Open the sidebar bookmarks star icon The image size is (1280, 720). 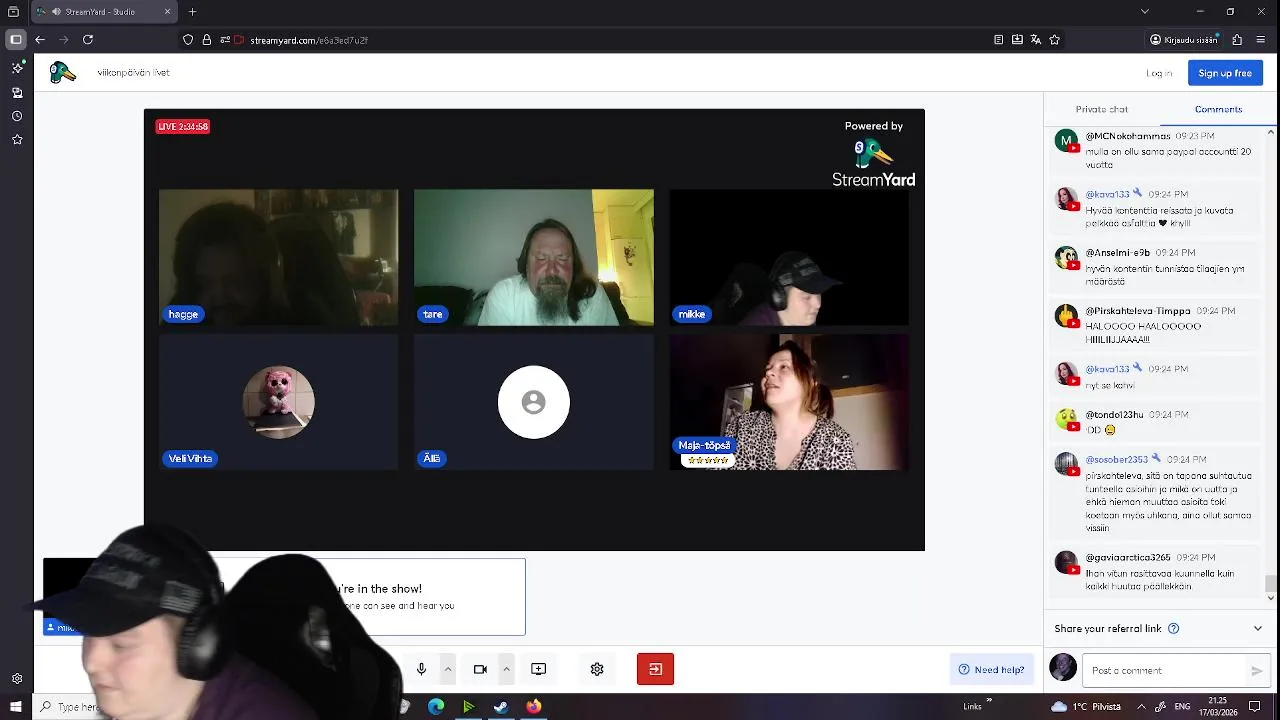pyautogui.click(x=17, y=140)
